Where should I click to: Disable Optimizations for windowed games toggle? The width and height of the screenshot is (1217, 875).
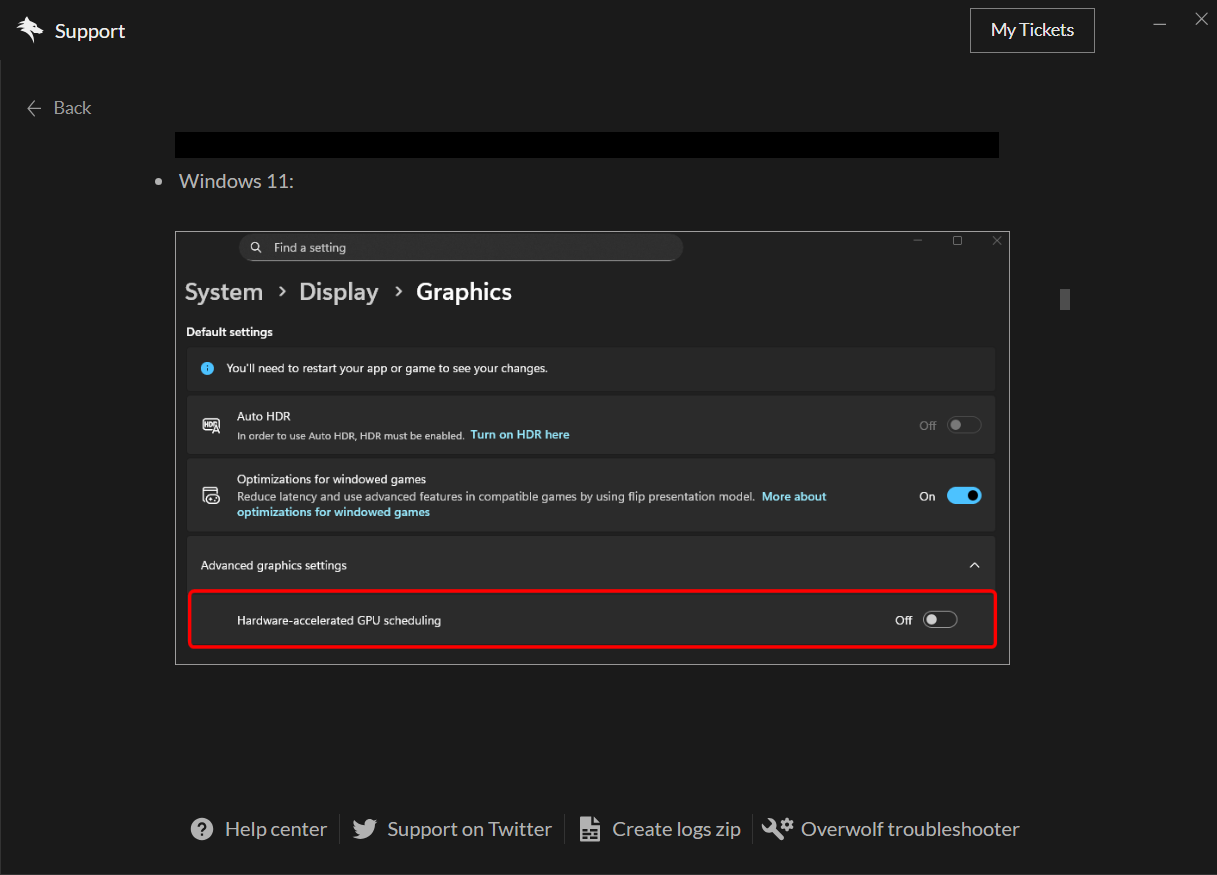[x=964, y=496]
